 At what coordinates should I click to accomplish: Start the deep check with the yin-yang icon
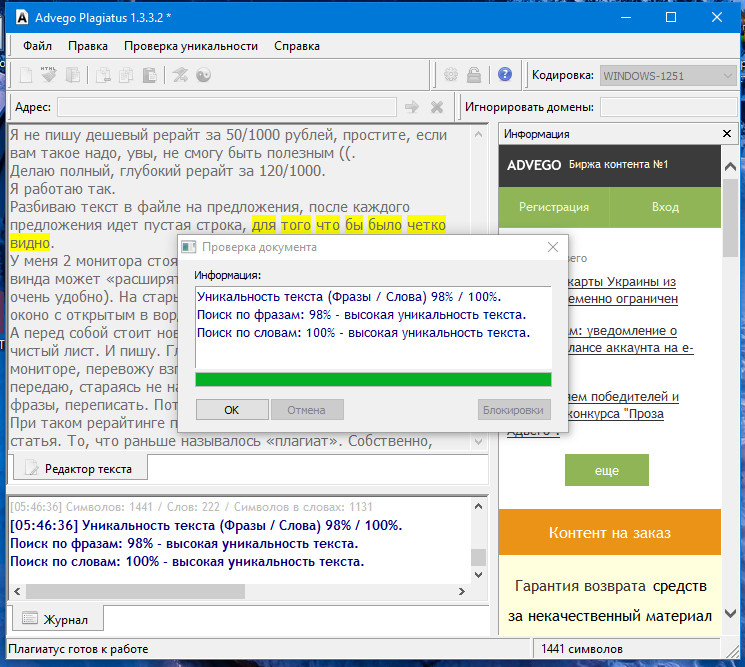[203, 75]
